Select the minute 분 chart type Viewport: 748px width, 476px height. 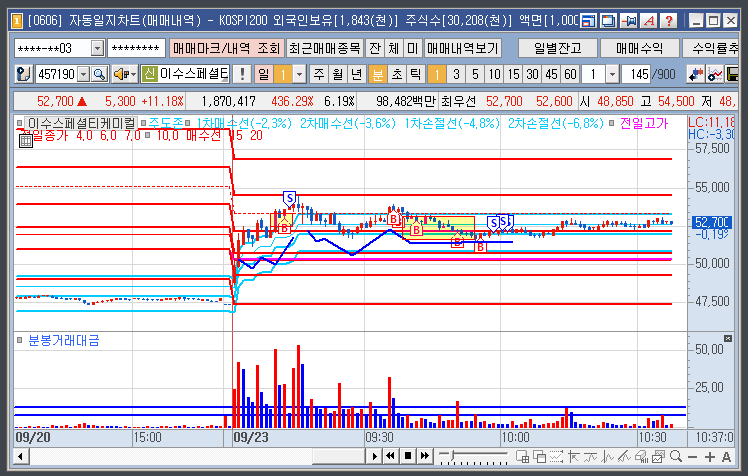coord(377,74)
